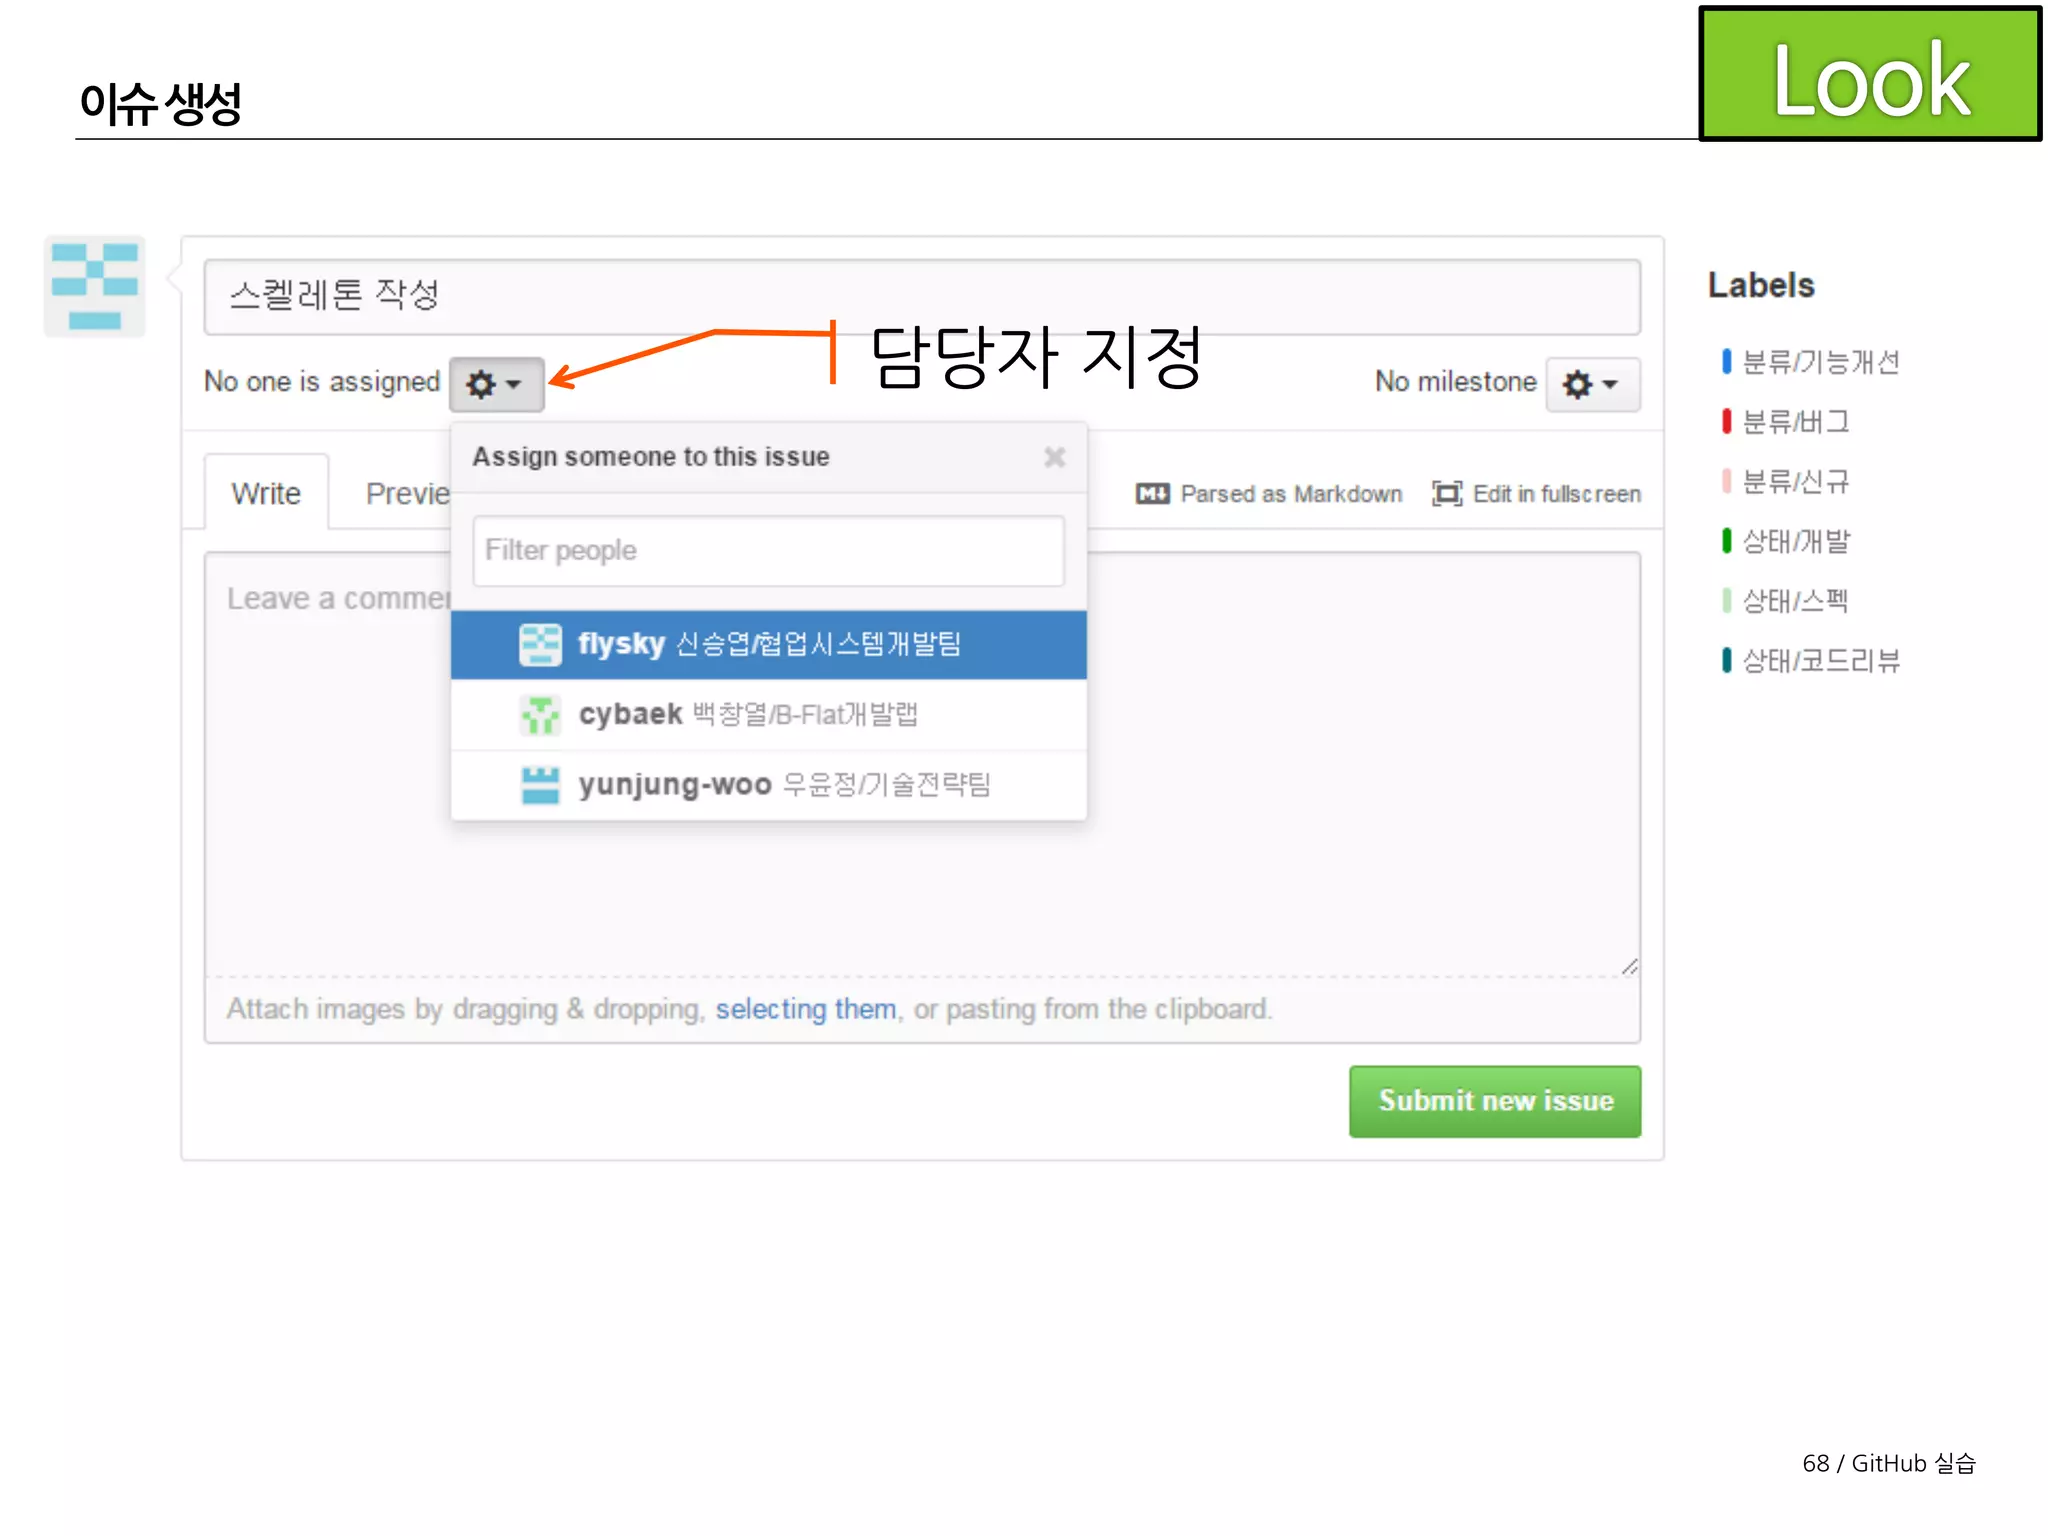Viewport: 2048px width, 1536px height.
Task: Assign yunjung-woo to this issue
Action: (x=768, y=785)
